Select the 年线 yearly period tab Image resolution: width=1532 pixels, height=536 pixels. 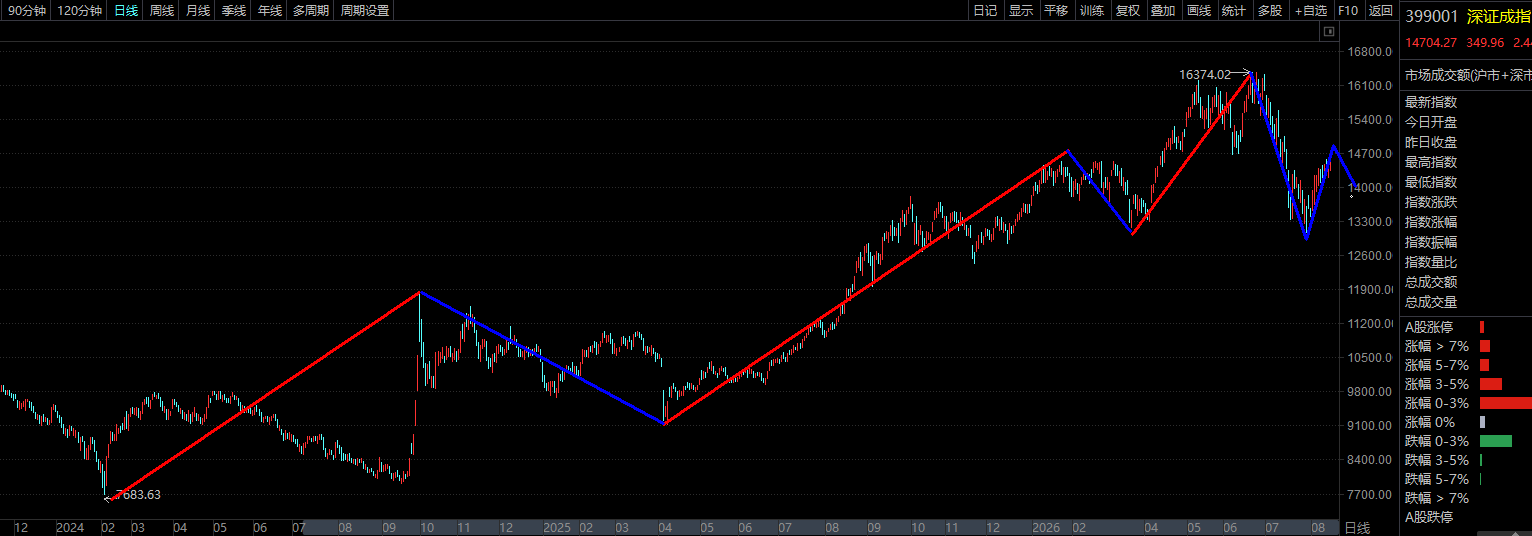coord(270,10)
